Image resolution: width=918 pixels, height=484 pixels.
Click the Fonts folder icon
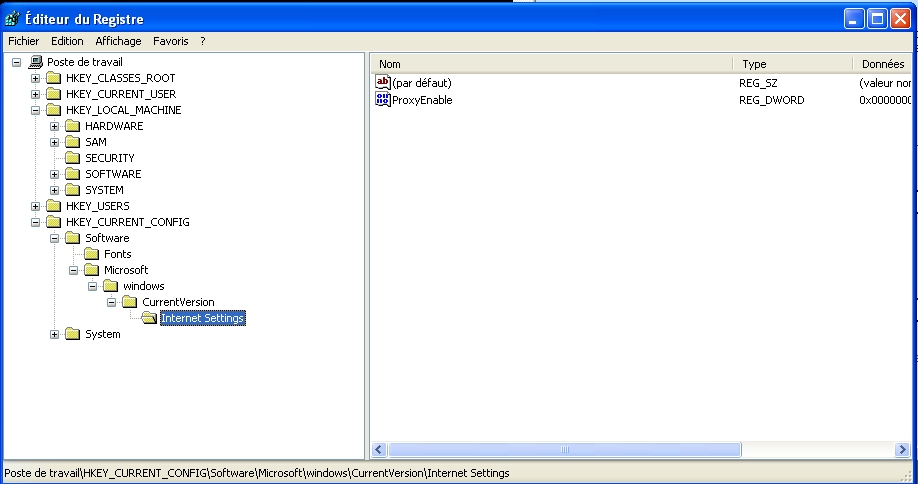pos(91,254)
